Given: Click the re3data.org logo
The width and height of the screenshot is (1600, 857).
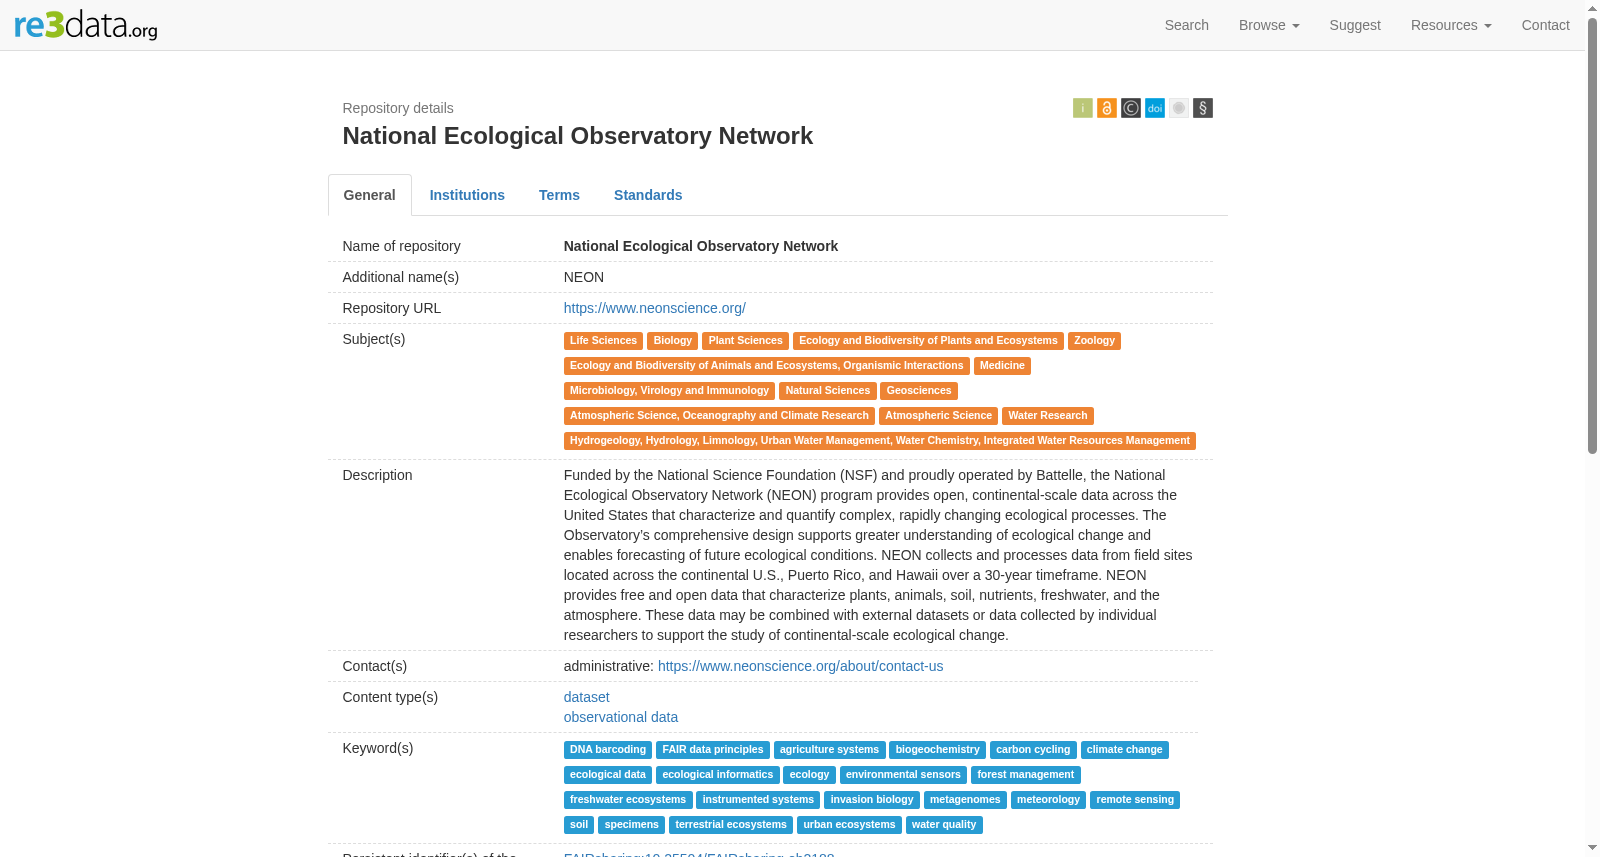Looking at the screenshot, I should (x=86, y=25).
